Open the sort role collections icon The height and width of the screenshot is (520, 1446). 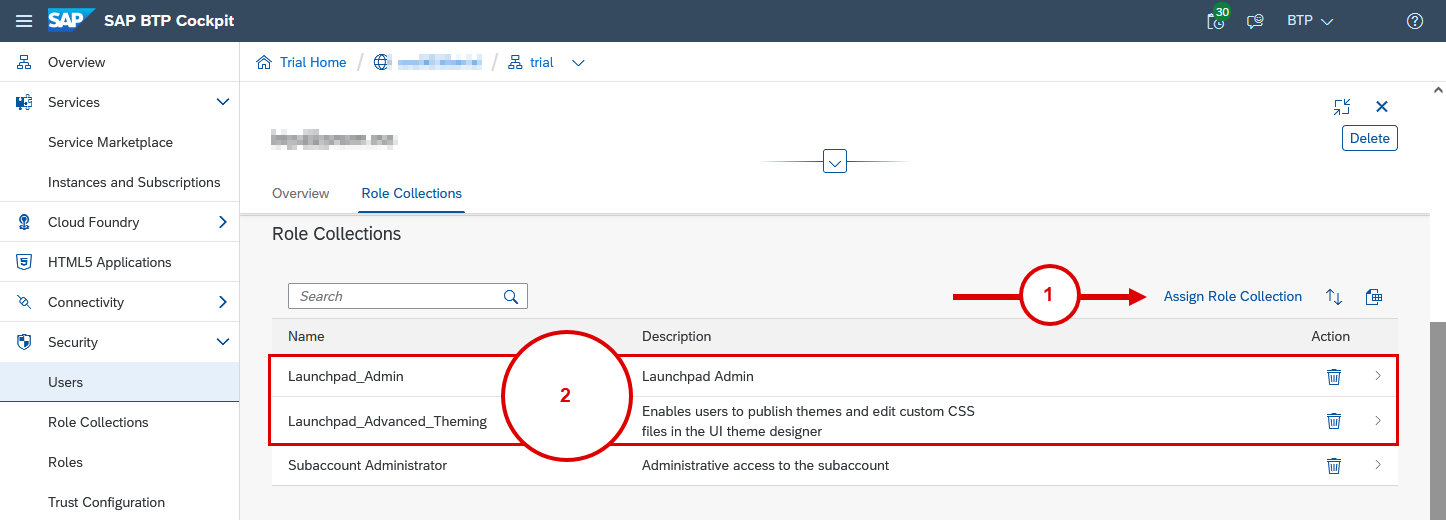[x=1334, y=297]
